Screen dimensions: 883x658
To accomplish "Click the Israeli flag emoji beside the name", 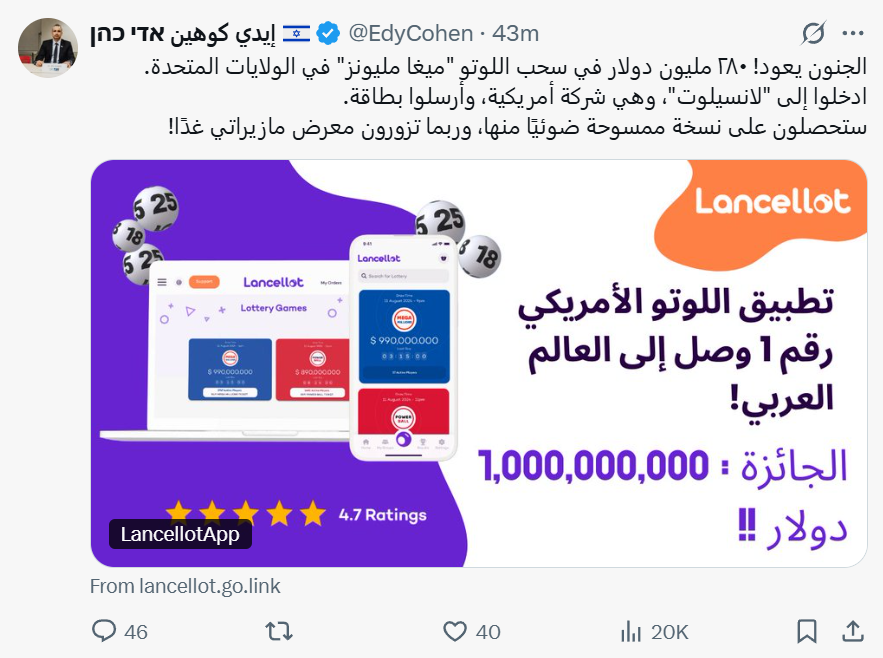I will 296,34.
